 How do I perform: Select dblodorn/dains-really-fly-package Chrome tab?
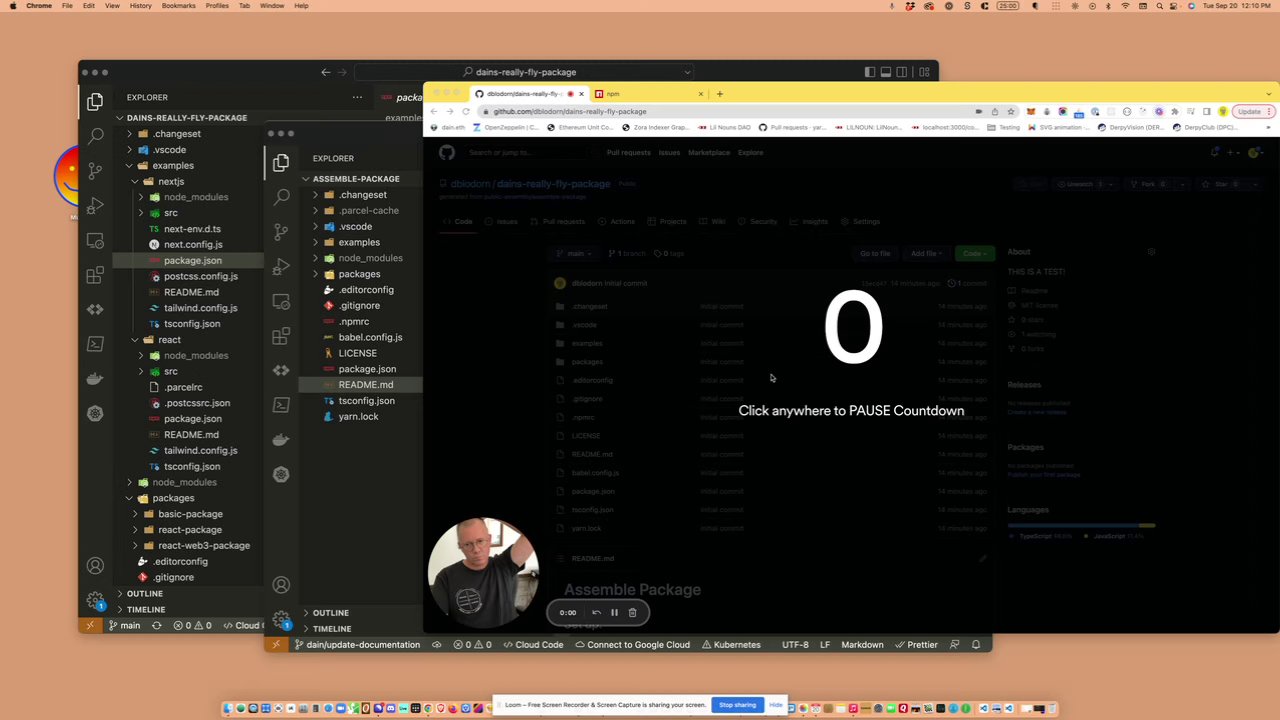(x=528, y=94)
